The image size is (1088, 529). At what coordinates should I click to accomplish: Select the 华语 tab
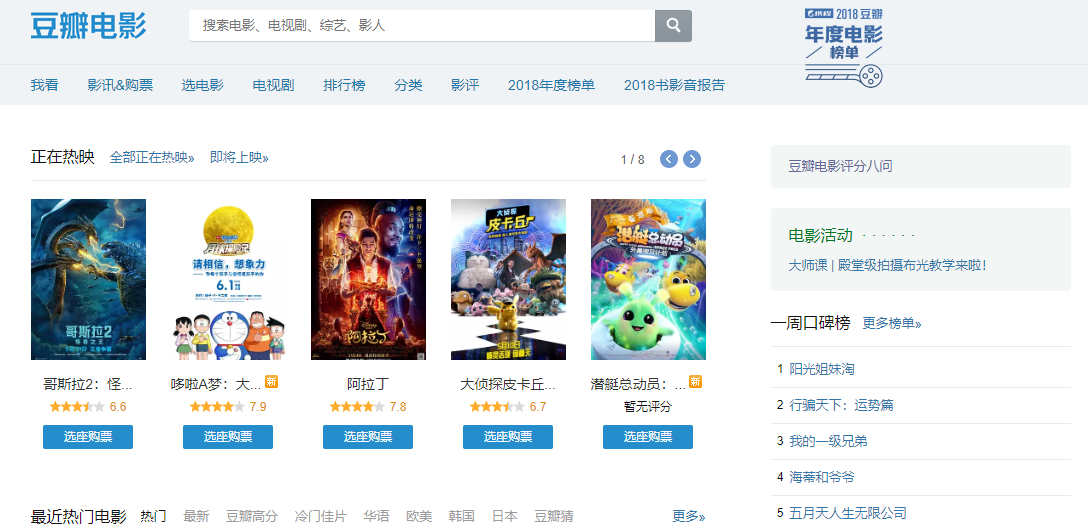tap(377, 517)
